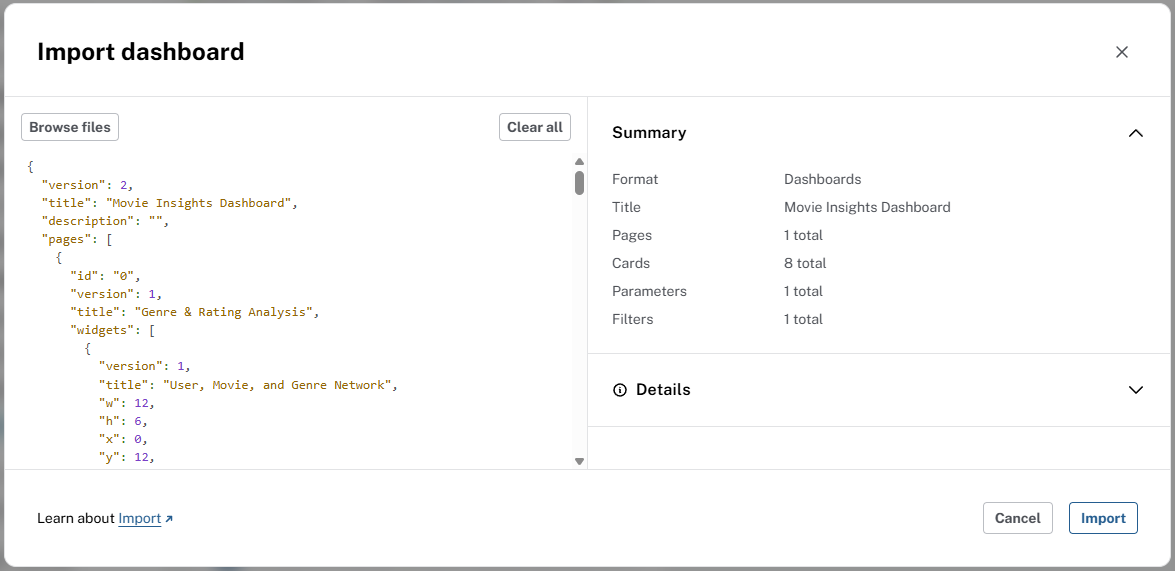Click the "Movie Insights Dashboard" JSON title value
The width and height of the screenshot is (1175, 571).
point(199,202)
